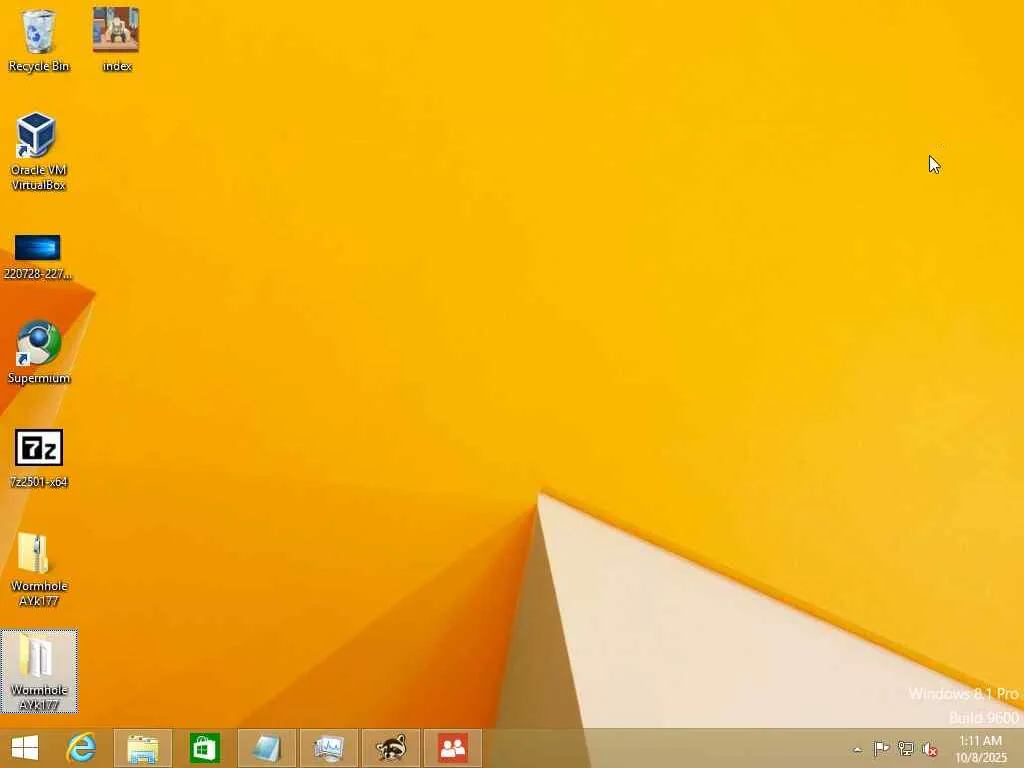Select the Recycle Bin desktop icon
The height and width of the screenshot is (768, 1024).
tap(39, 39)
